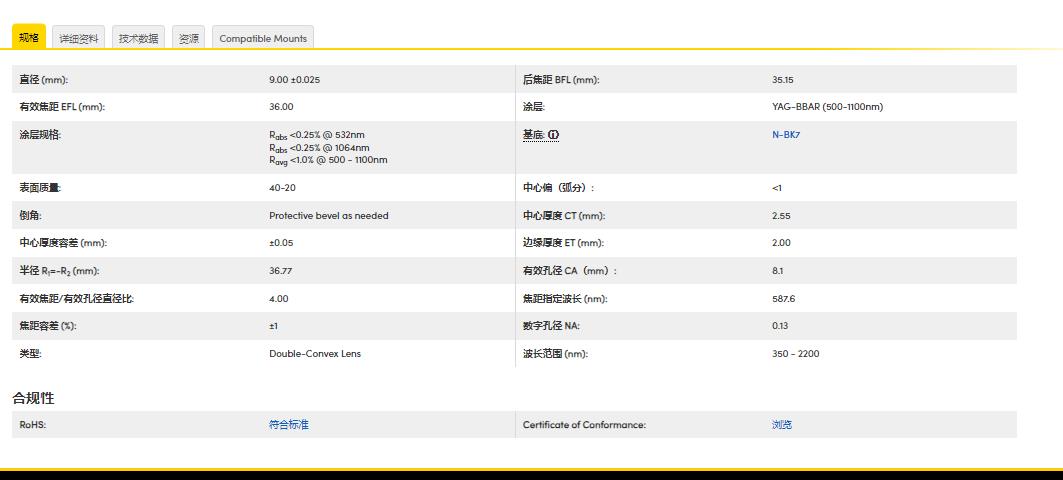Viewport: 1063px width, 480px height.
Task: Select the 技术数据 tab
Action: click(x=138, y=38)
